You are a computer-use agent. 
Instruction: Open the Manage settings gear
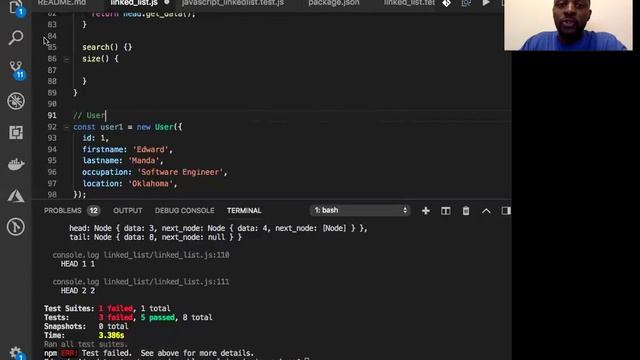point(16,353)
